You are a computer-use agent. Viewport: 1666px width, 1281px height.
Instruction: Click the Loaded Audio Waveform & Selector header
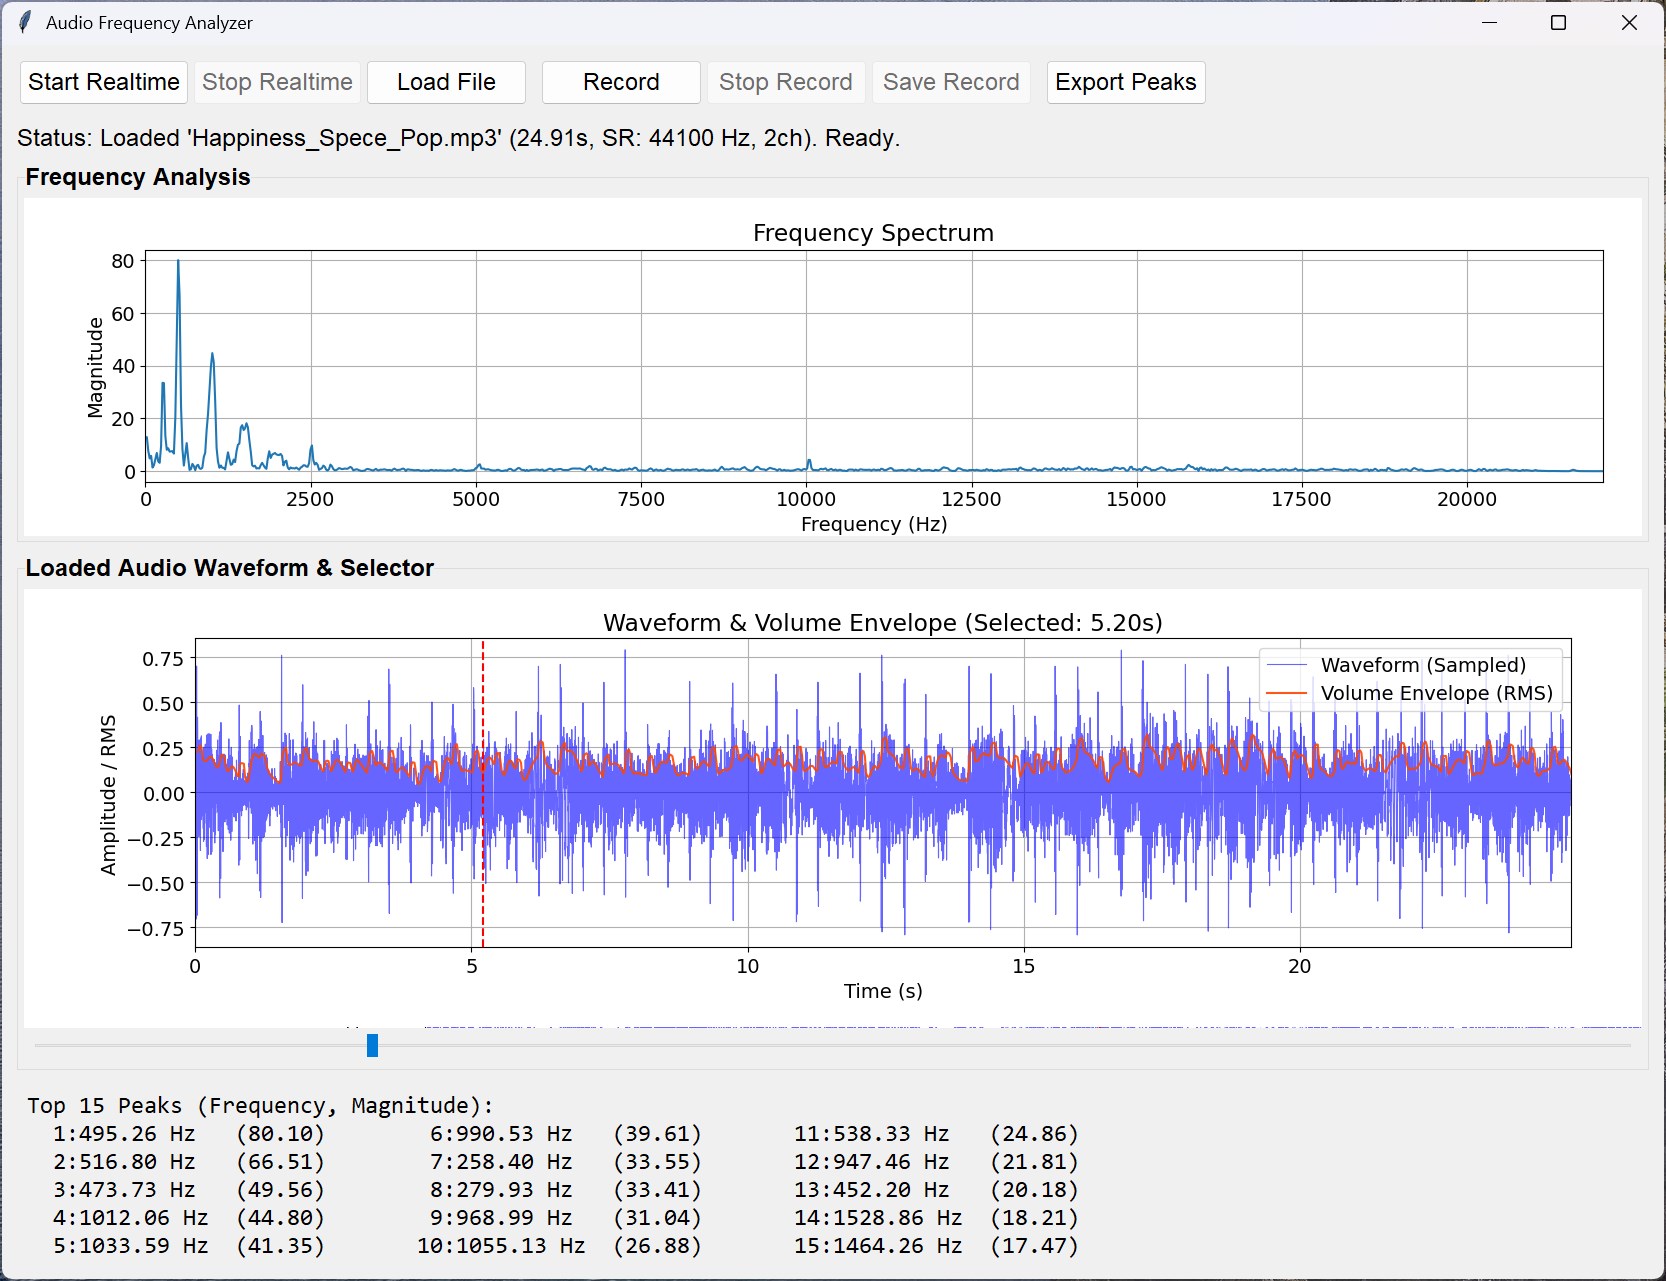231,567
